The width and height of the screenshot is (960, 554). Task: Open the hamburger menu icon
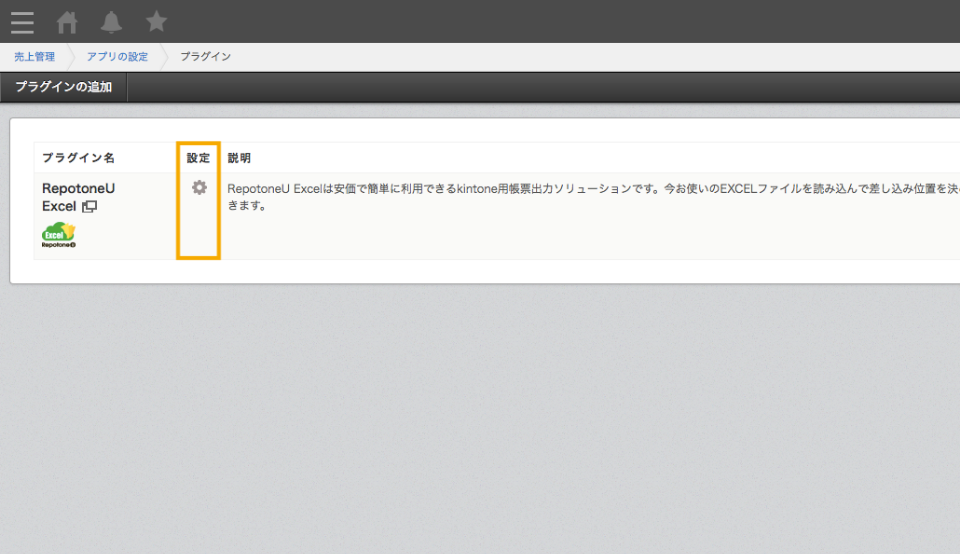[22, 22]
